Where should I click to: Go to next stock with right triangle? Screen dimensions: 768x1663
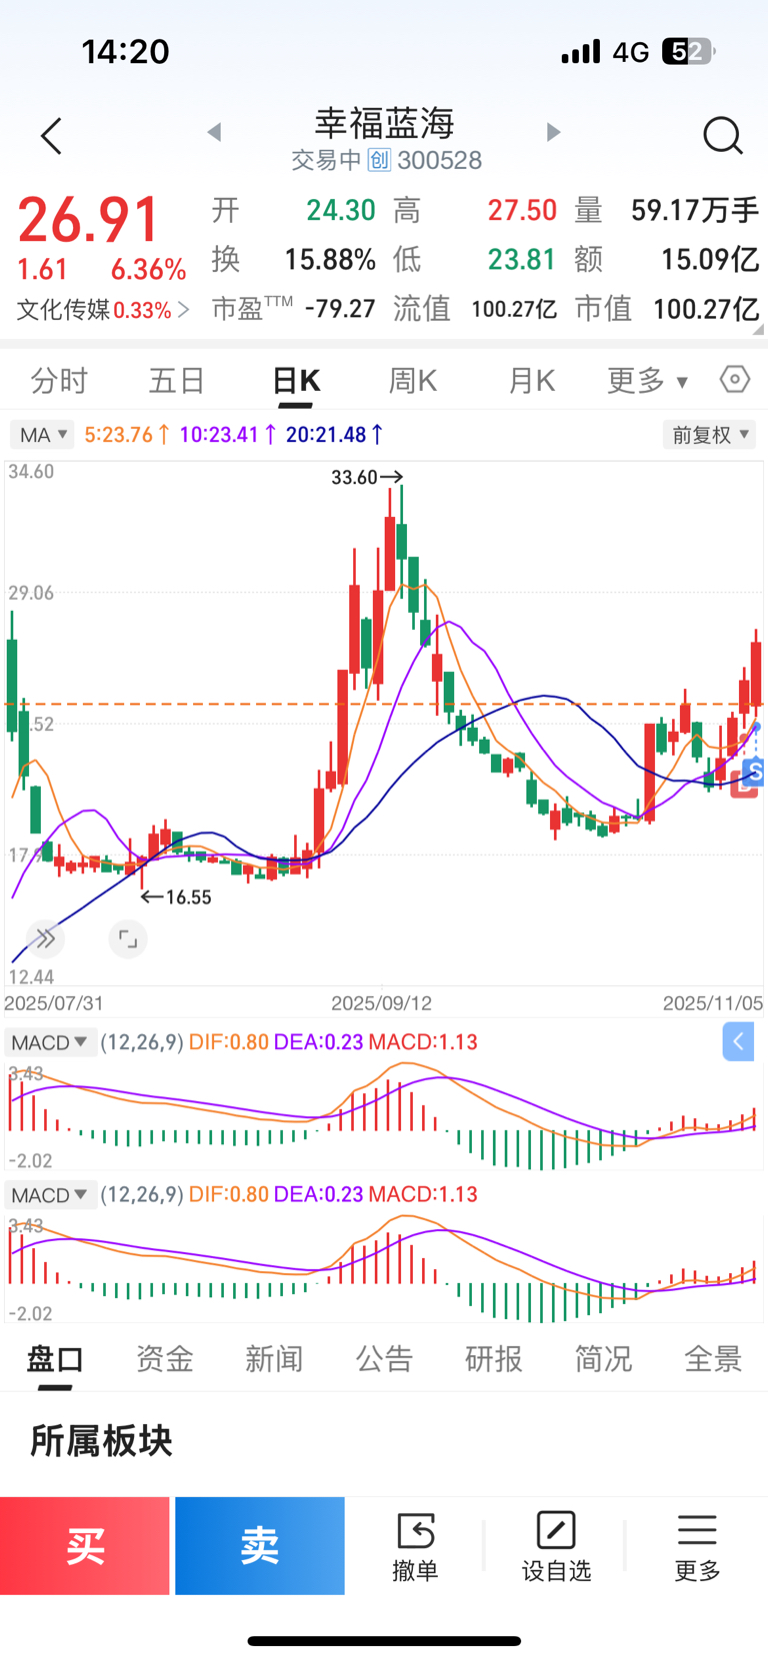click(553, 132)
